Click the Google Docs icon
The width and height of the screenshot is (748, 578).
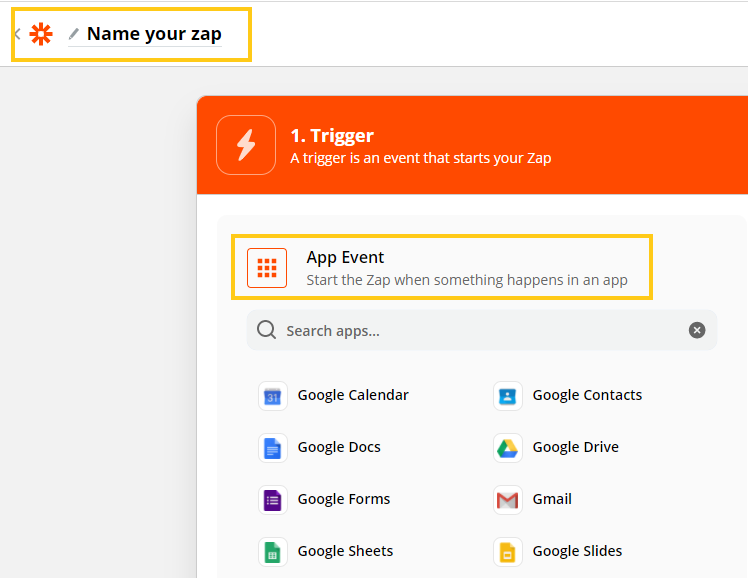(x=273, y=448)
